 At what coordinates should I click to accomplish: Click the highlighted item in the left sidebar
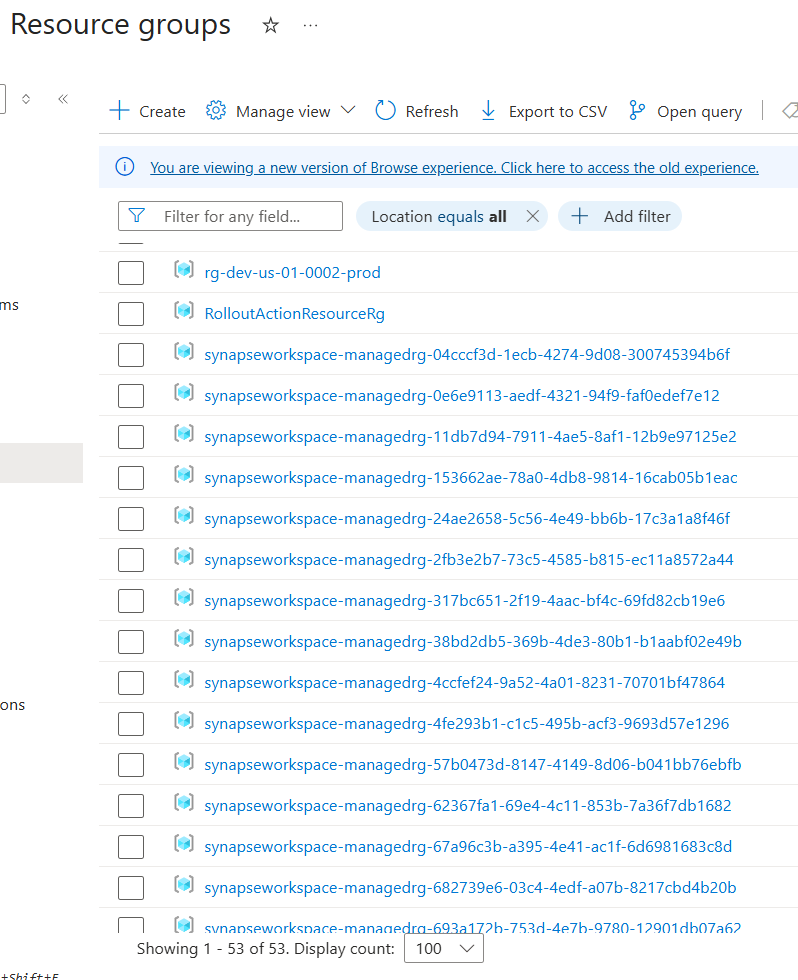click(41, 462)
